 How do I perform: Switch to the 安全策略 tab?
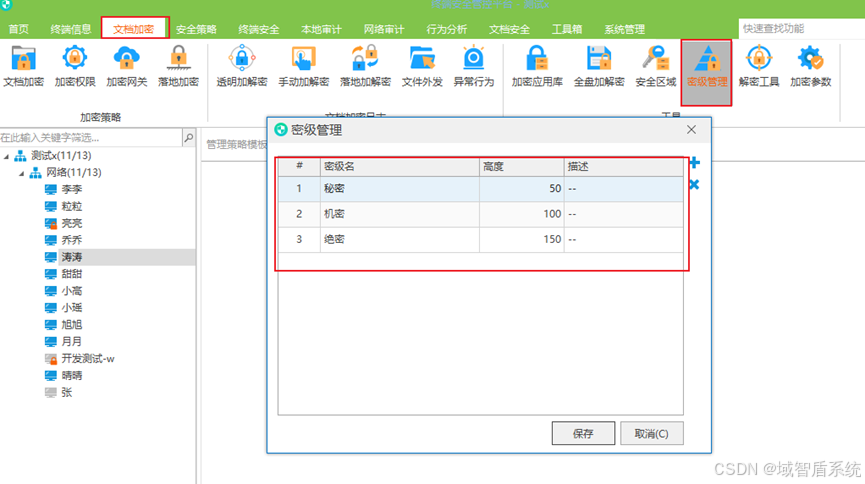196,29
